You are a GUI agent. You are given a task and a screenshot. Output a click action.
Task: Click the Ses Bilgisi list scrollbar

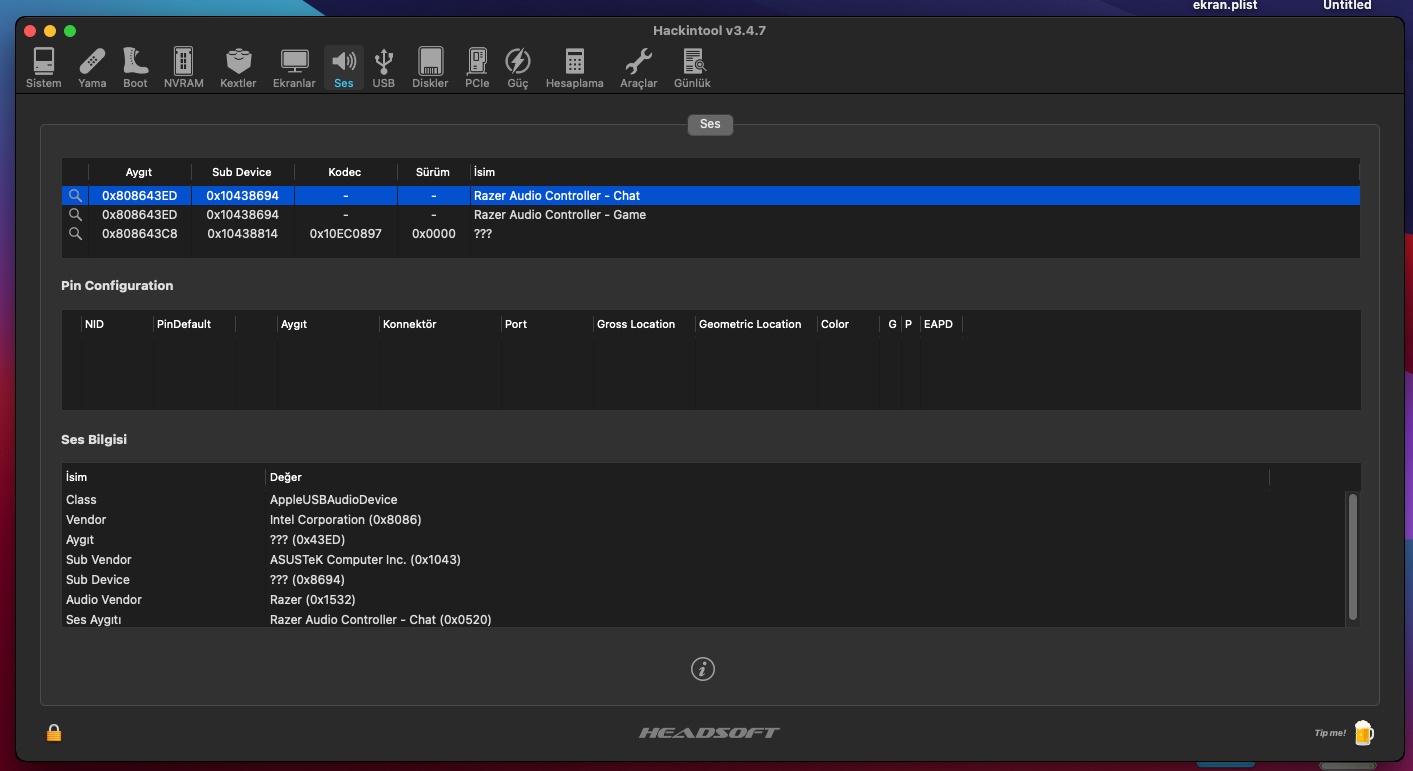(1353, 556)
